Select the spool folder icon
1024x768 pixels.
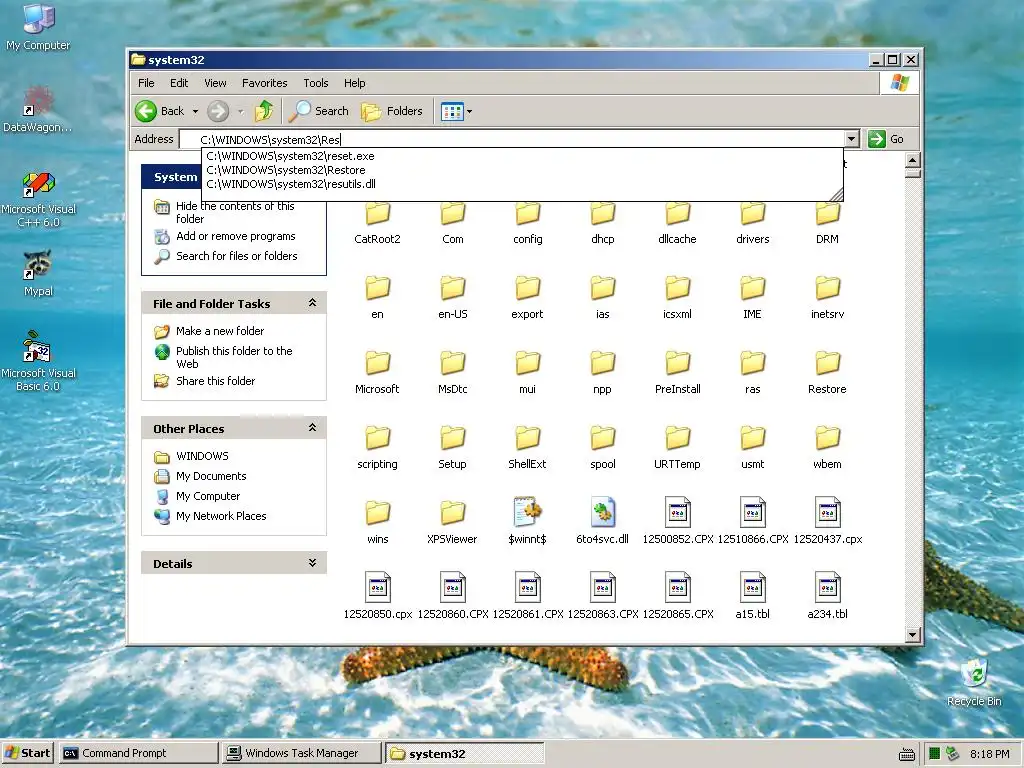point(603,439)
